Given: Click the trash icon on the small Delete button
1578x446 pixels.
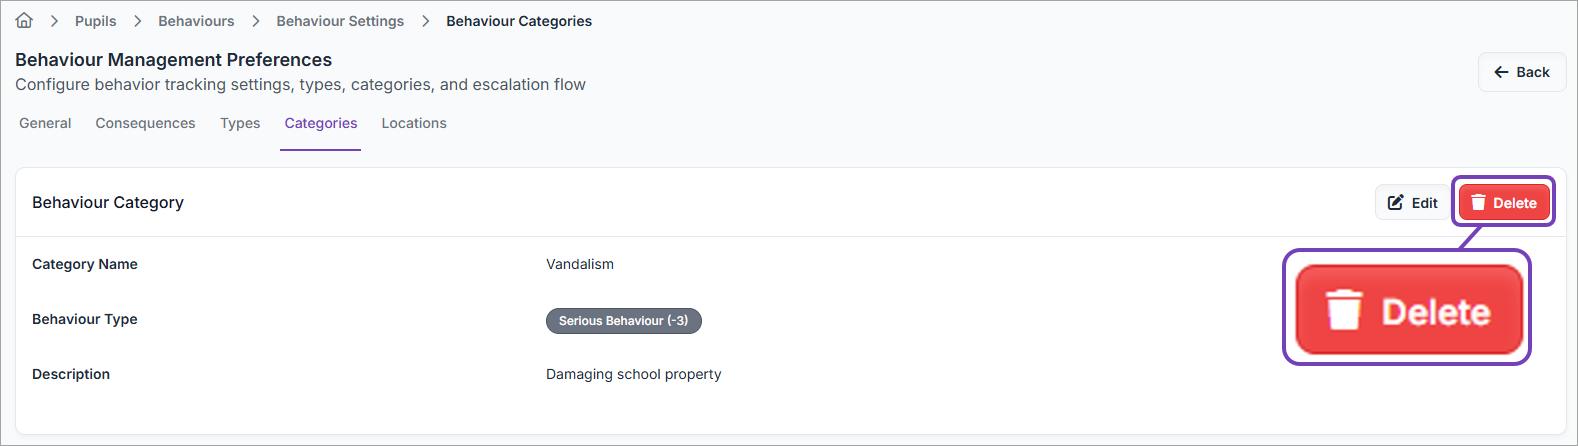Looking at the screenshot, I should [1478, 203].
